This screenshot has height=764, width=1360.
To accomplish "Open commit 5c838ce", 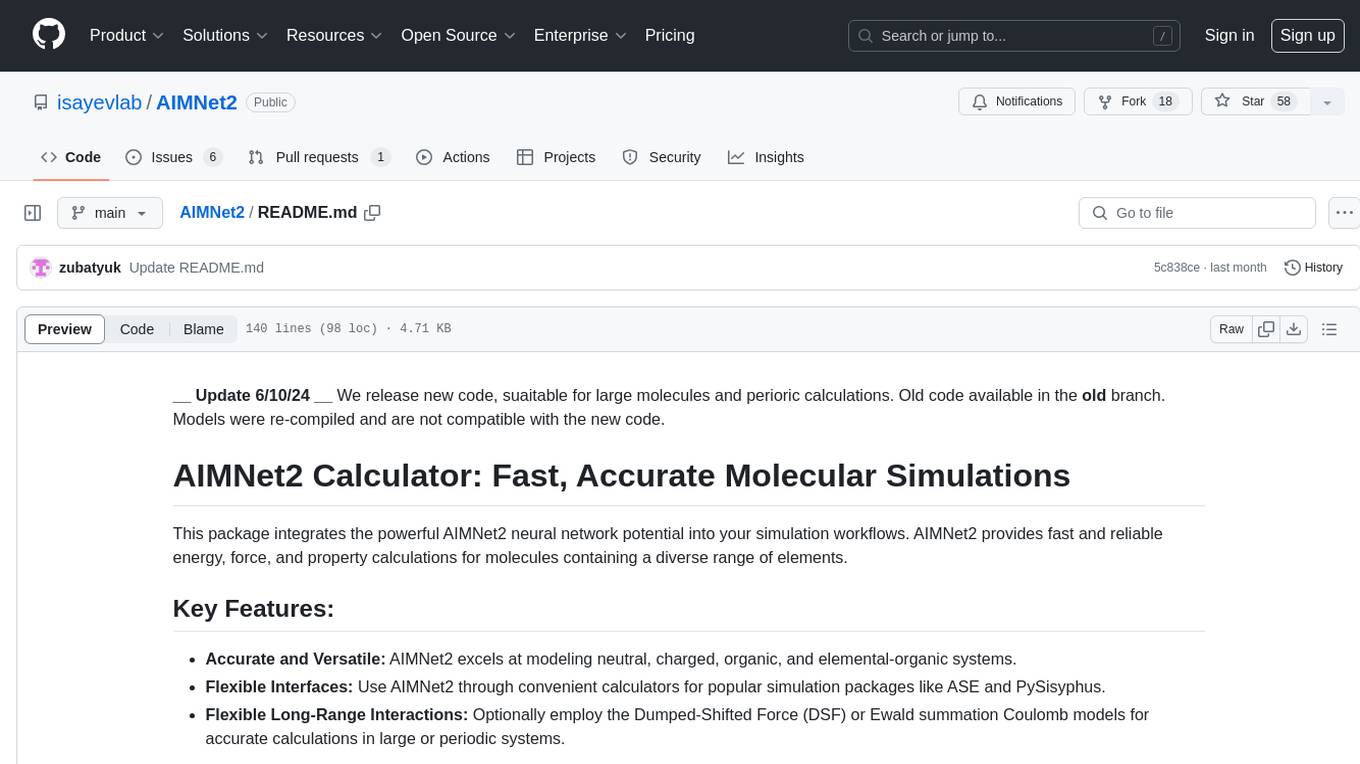I will [1177, 268].
